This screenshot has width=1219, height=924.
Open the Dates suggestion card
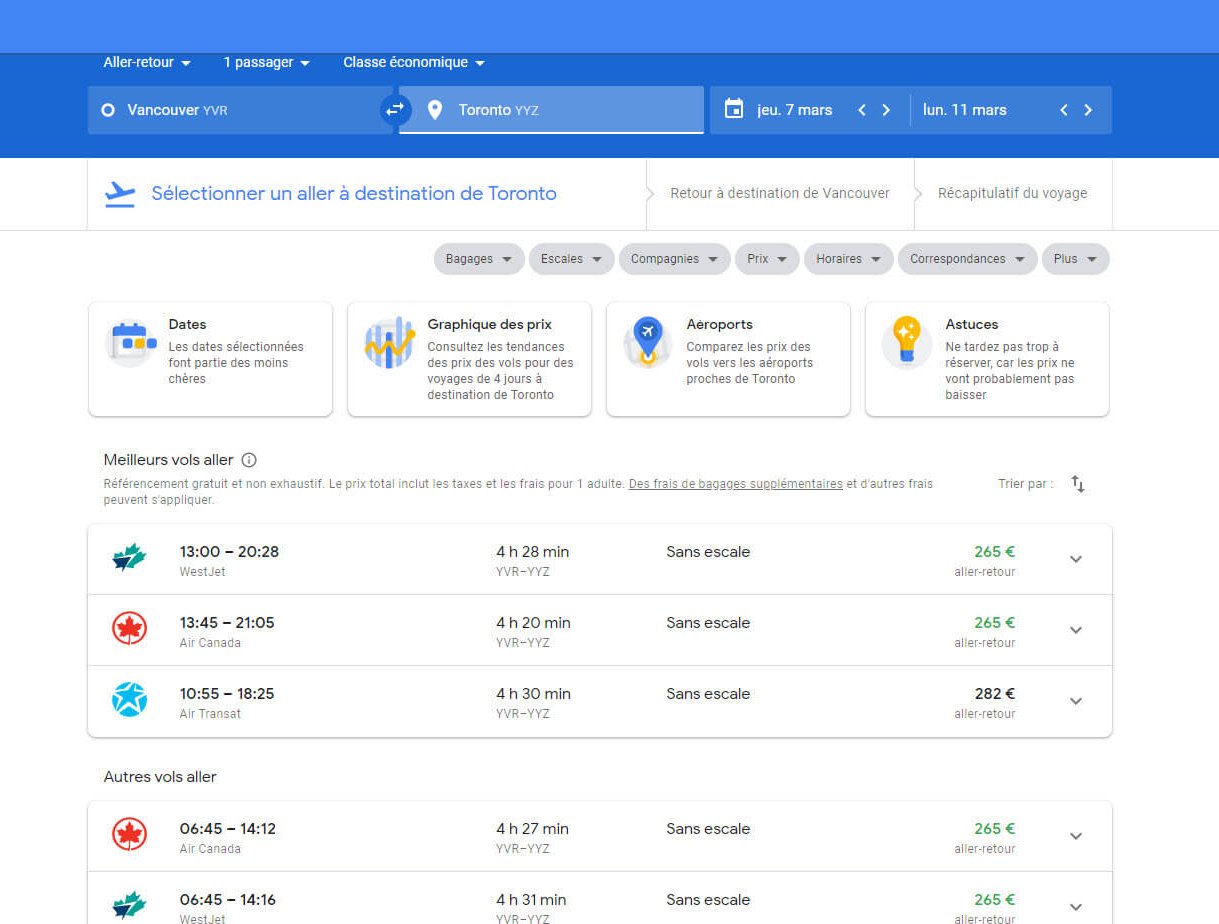(210, 359)
